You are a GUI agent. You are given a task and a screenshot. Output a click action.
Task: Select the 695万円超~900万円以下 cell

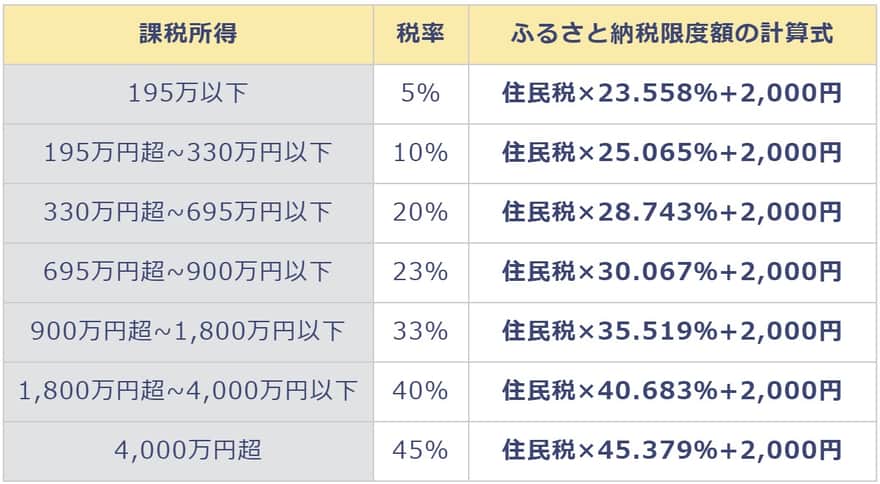(x=188, y=273)
